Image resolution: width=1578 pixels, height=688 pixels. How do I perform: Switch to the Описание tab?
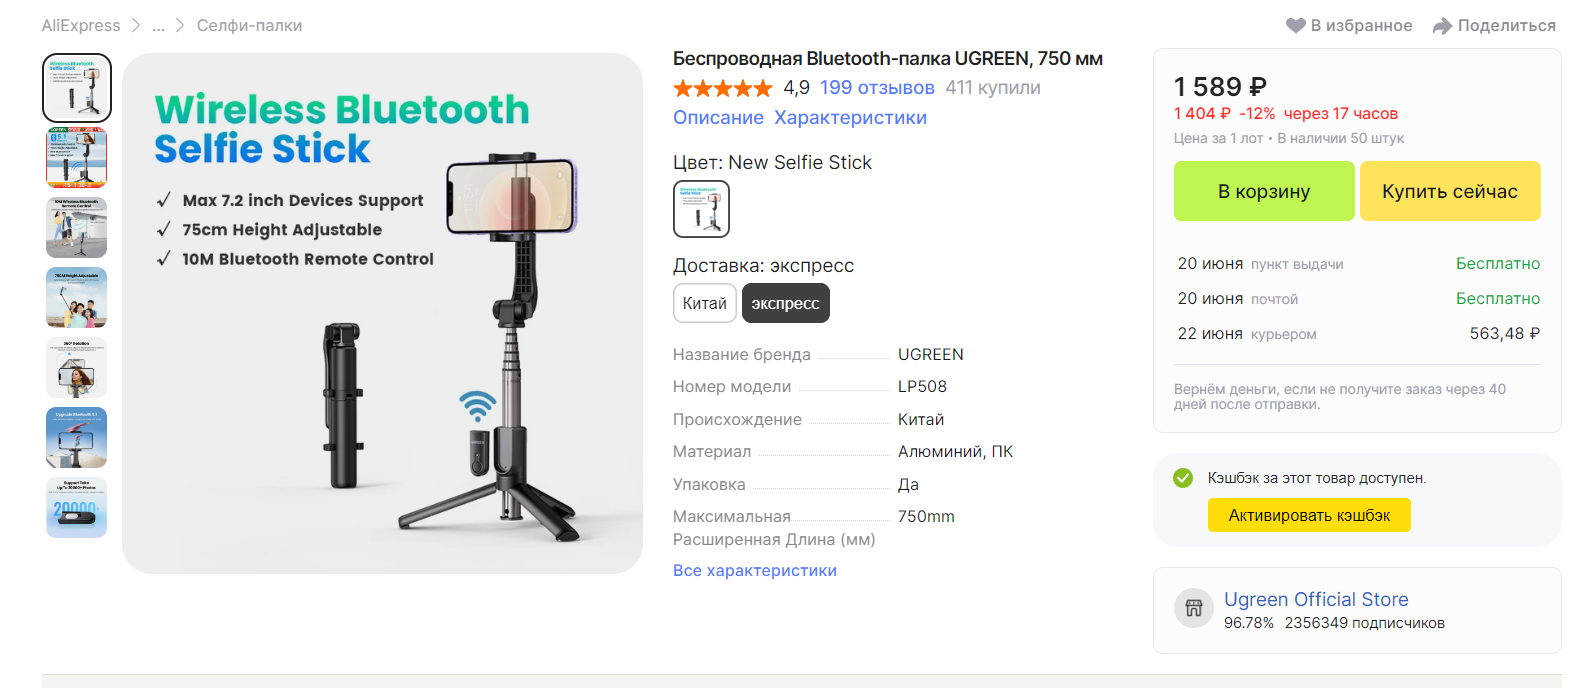click(x=718, y=118)
